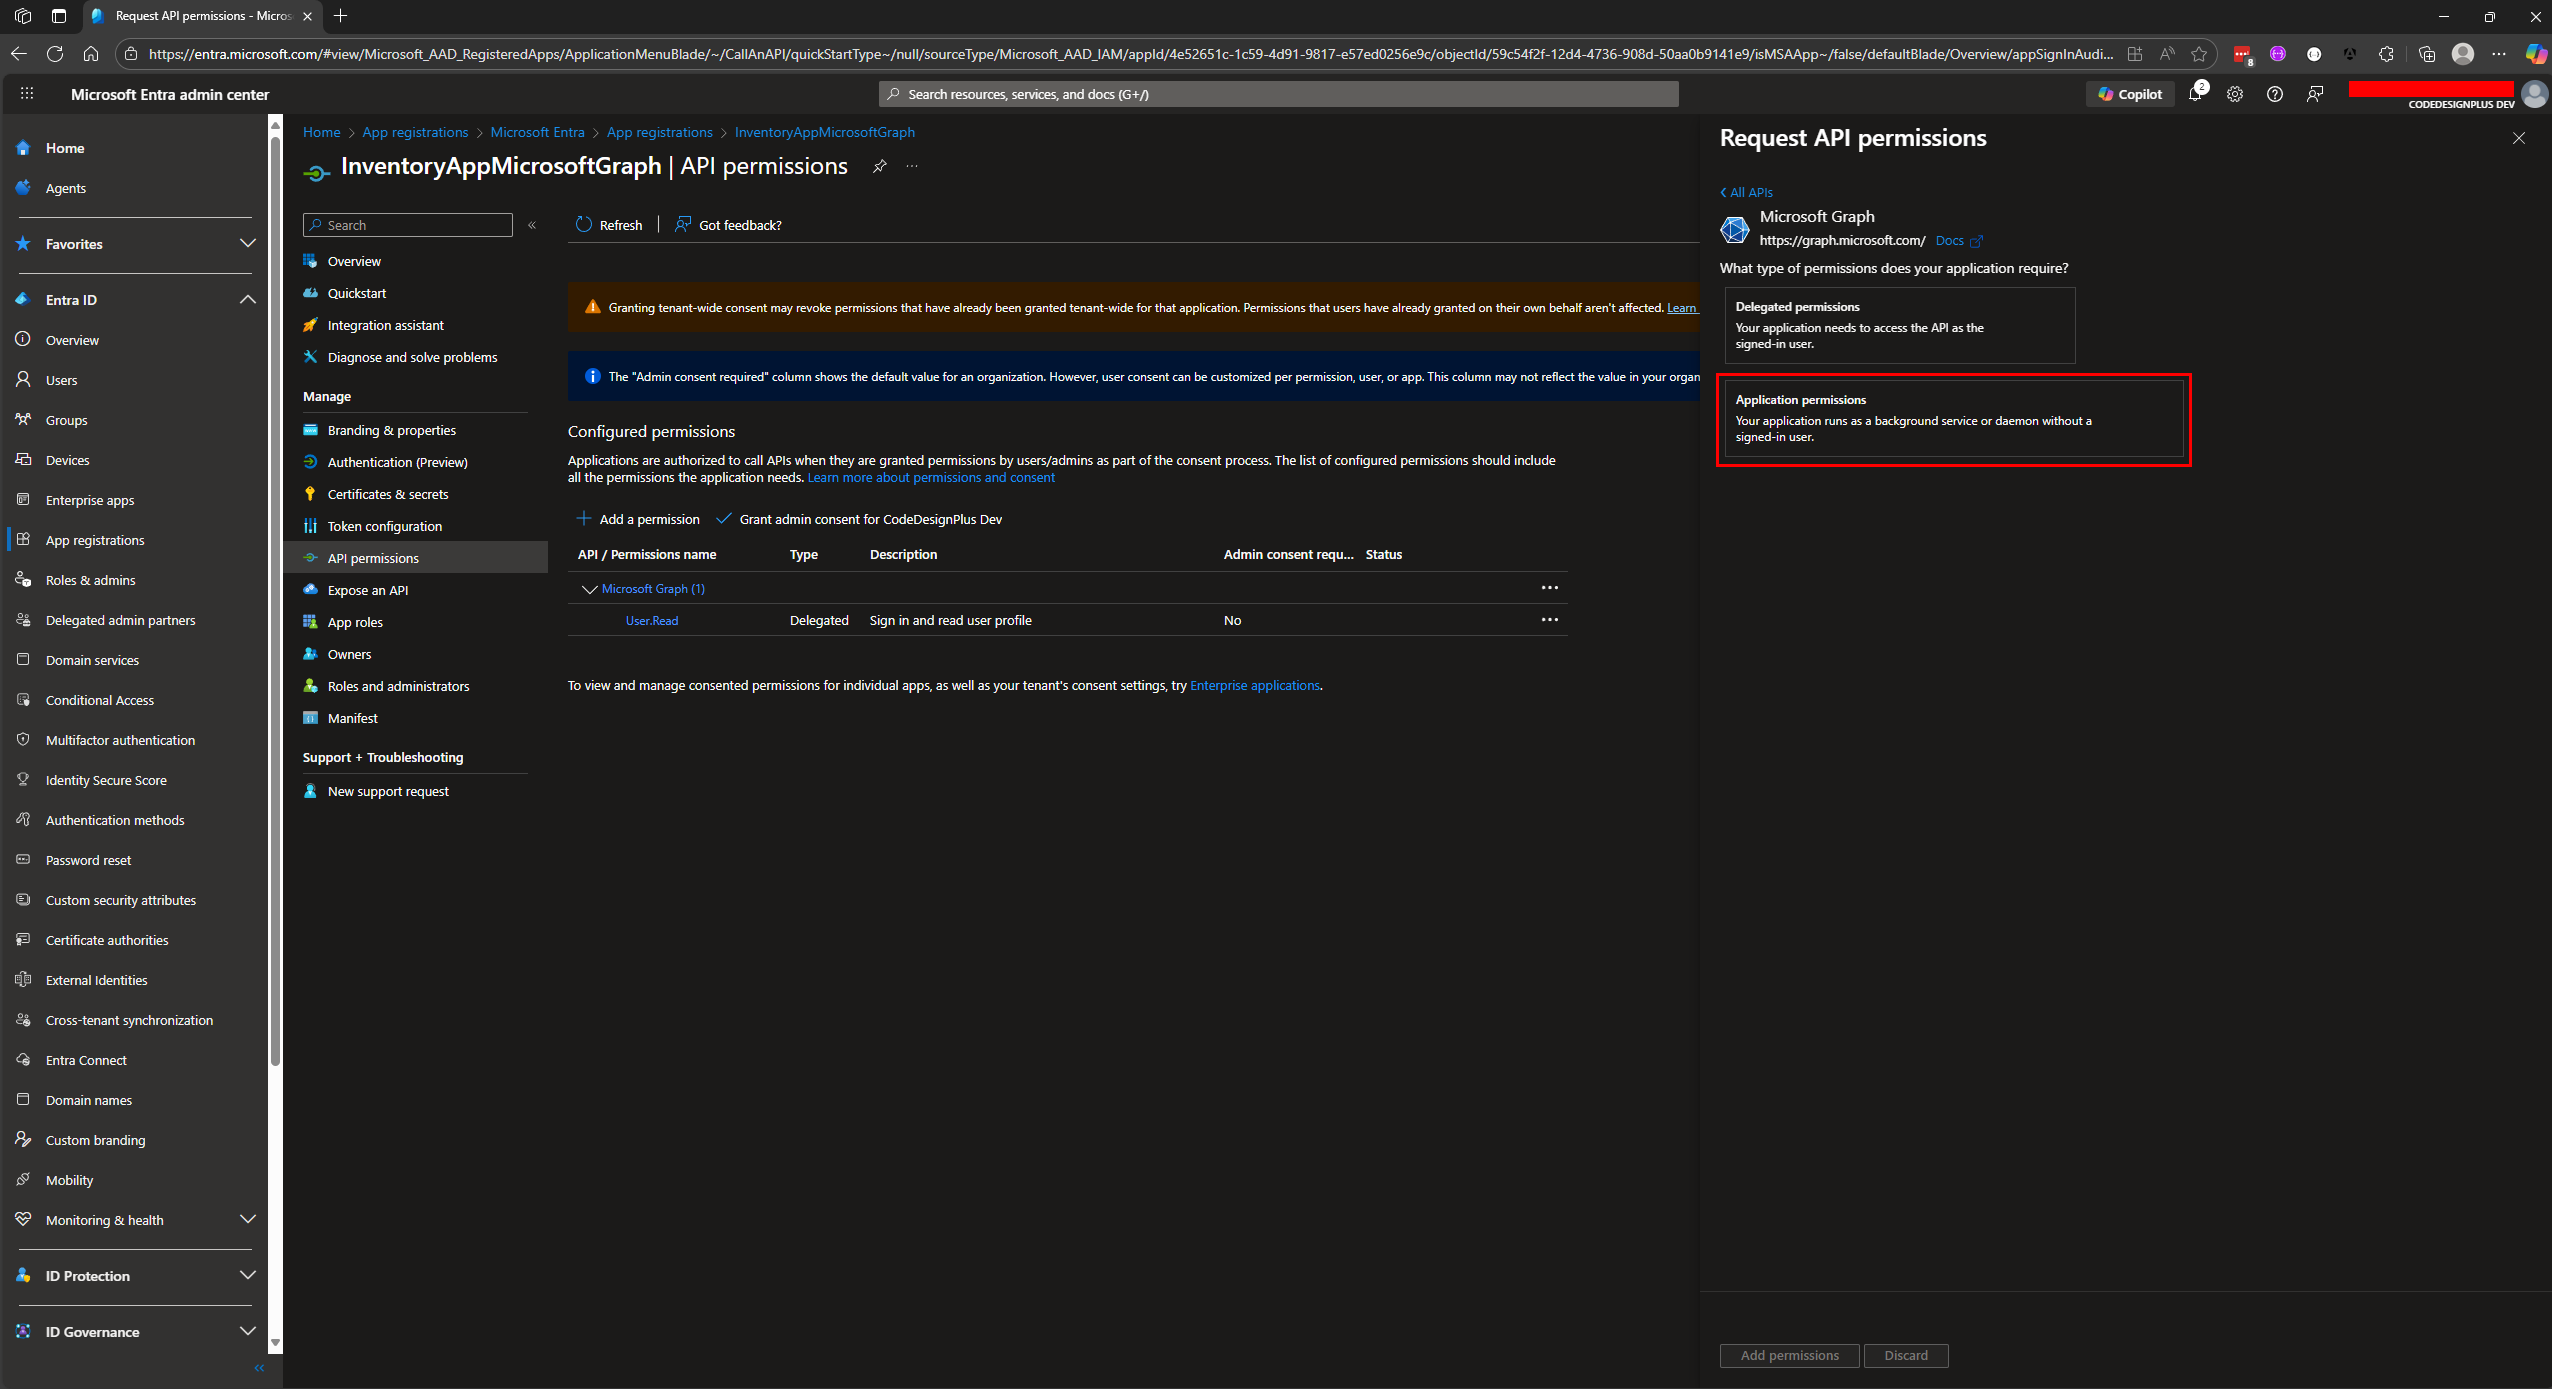Open ellipsis menu for Microsoft Graph row
Image resolution: width=2552 pixels, height=1389 pixels.
coord(1549,588)
